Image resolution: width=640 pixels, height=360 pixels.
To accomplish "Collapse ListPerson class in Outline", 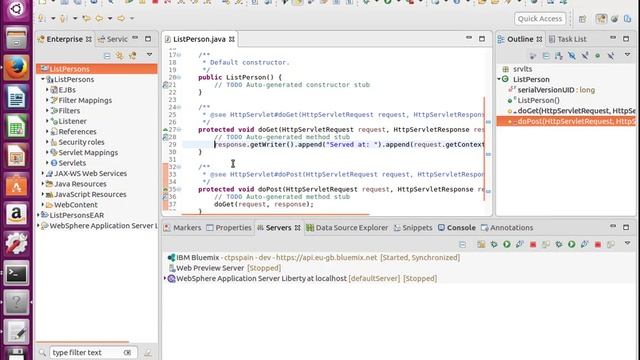I will click(x=499, y=79).
